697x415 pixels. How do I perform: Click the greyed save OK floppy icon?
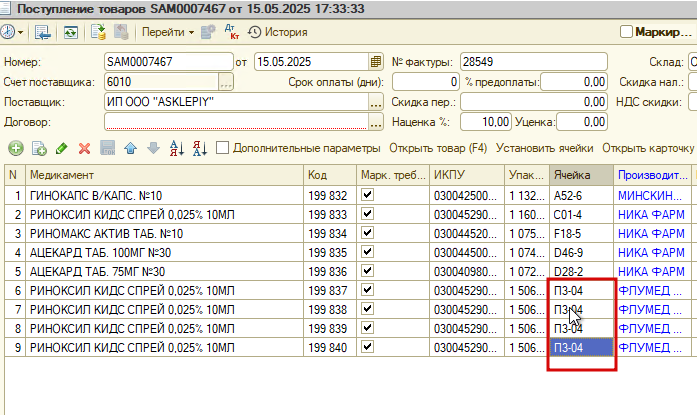click(x=108, y=148)
